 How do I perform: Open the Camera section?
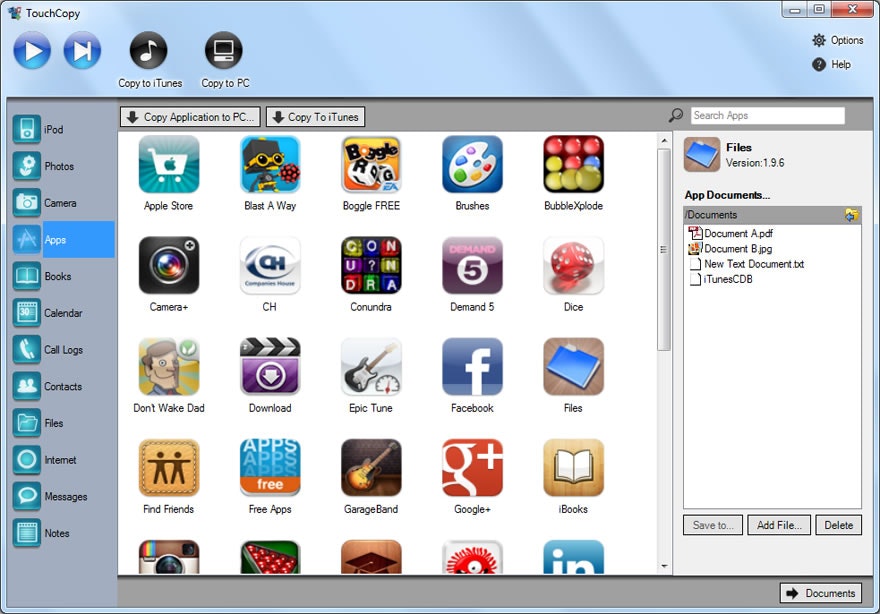coord(62,203)
